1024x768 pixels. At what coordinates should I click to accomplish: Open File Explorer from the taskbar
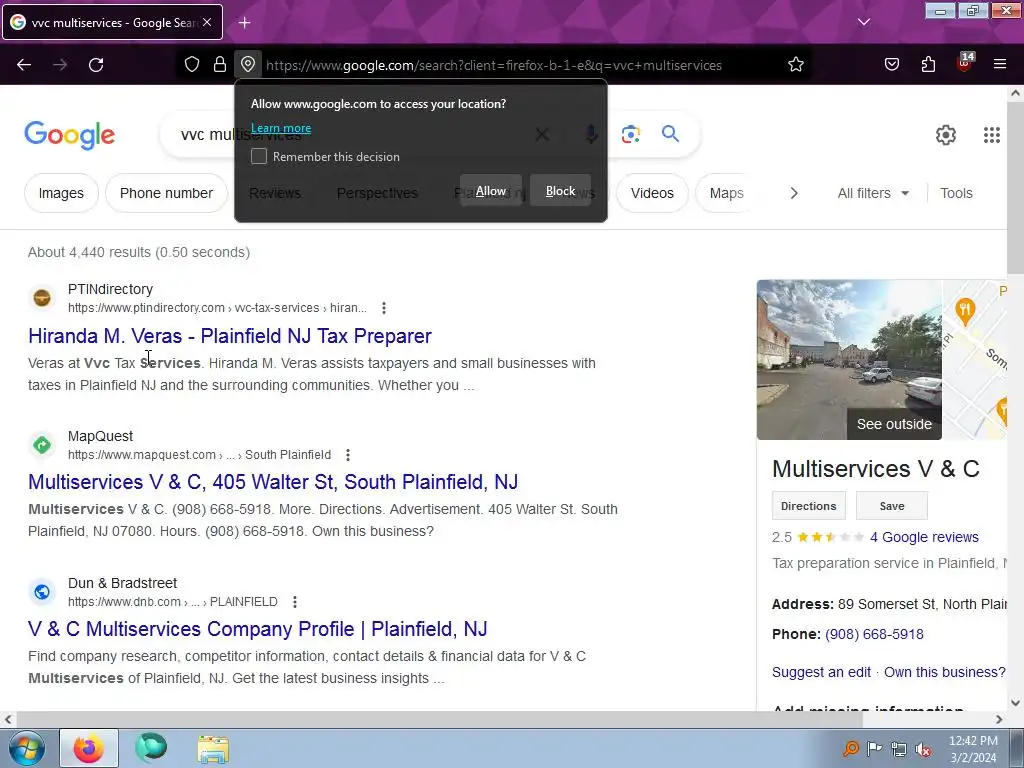coord(213,749)
